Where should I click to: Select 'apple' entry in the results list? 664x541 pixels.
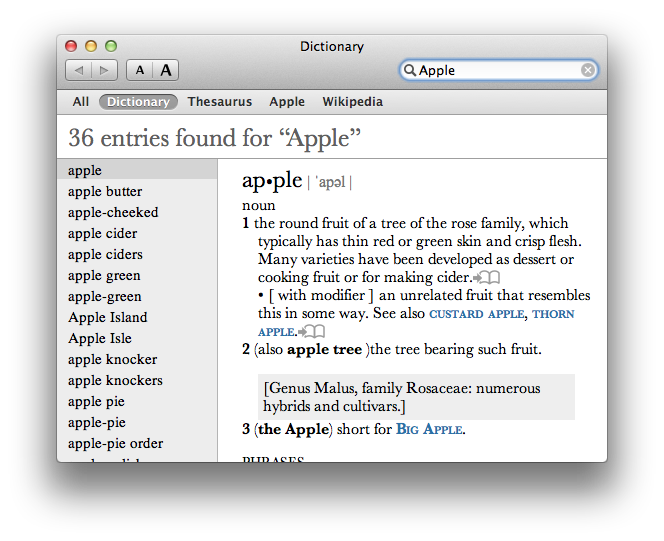point(137,170)
